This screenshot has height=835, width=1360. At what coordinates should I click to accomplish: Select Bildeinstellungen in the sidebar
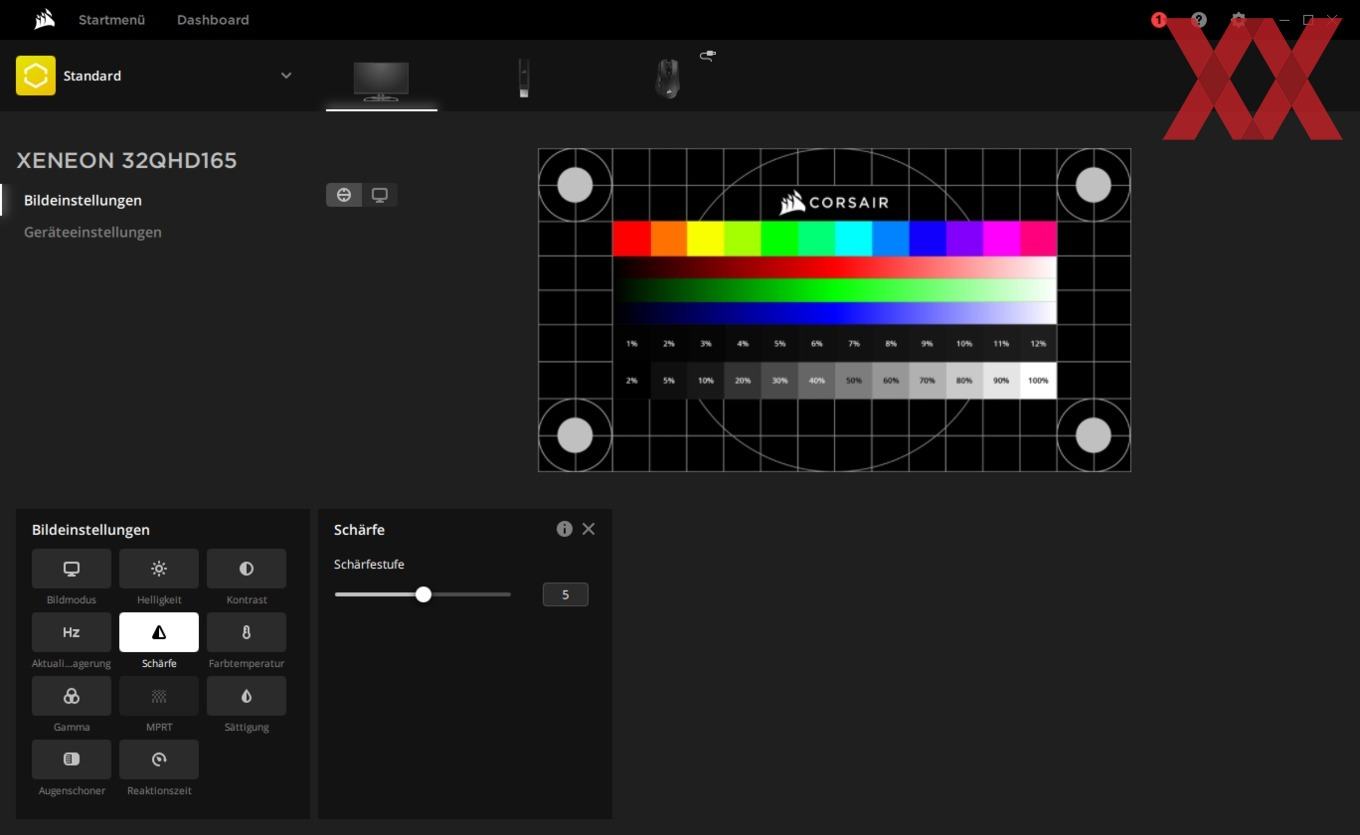click(83, 200)
